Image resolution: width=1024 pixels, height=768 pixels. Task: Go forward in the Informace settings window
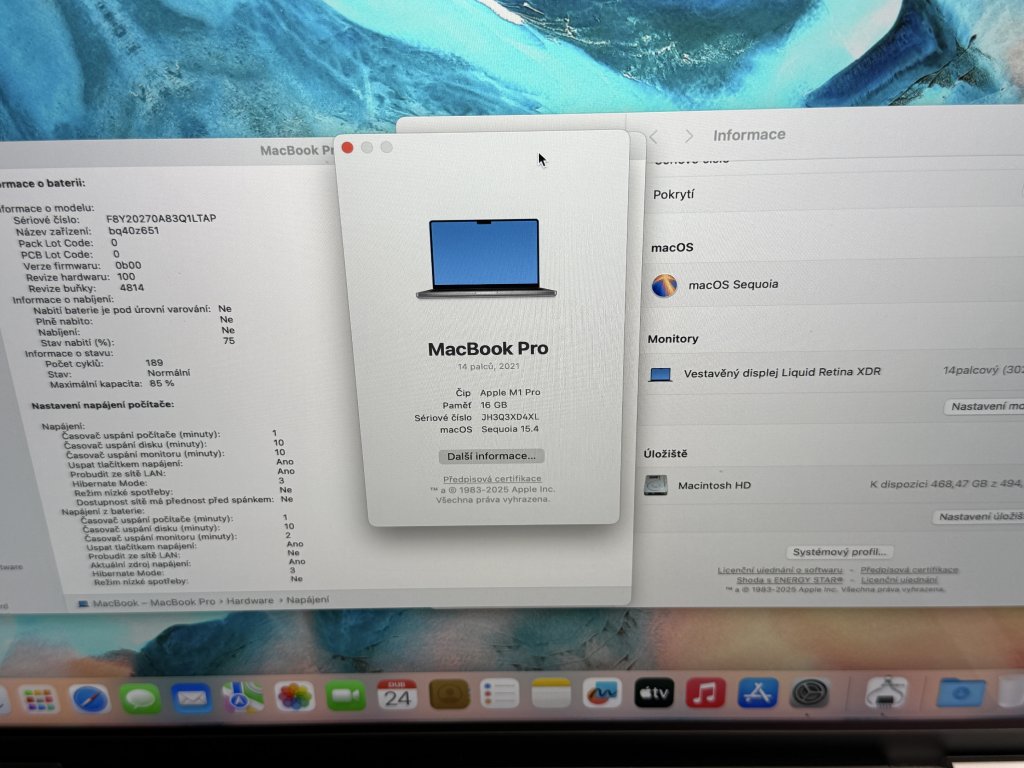pos(689,136)
